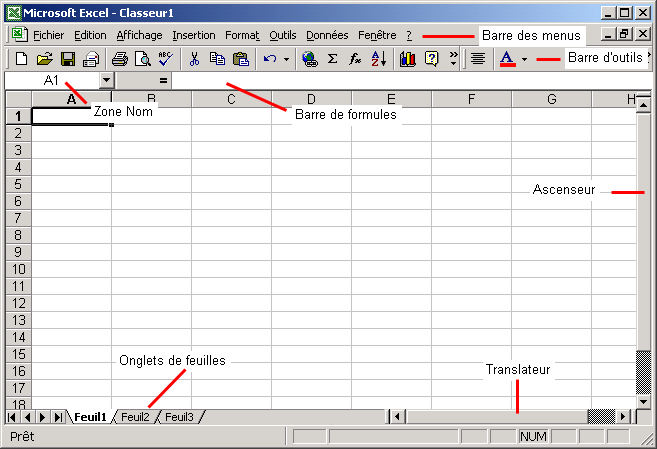The image size is (657, 449).
Task: Insert hyperlink with the globe icon
Action: (x=310, y=59)
